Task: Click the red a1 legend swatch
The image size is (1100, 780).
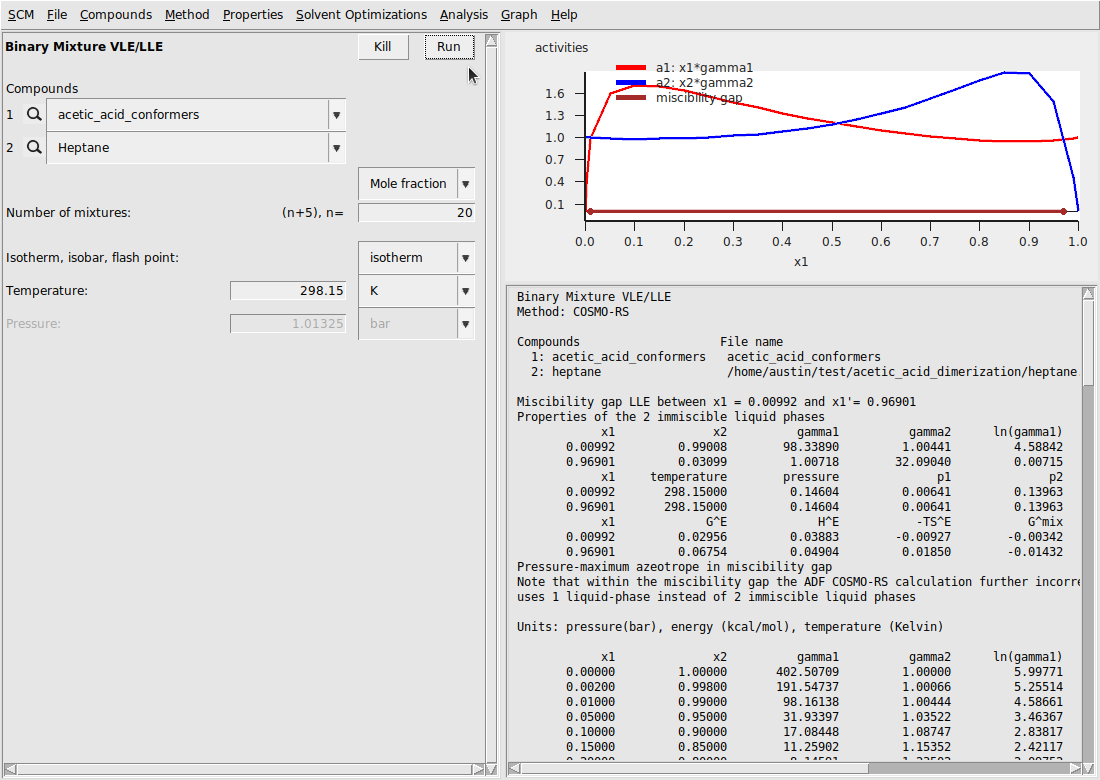Action: click(631, 68)
